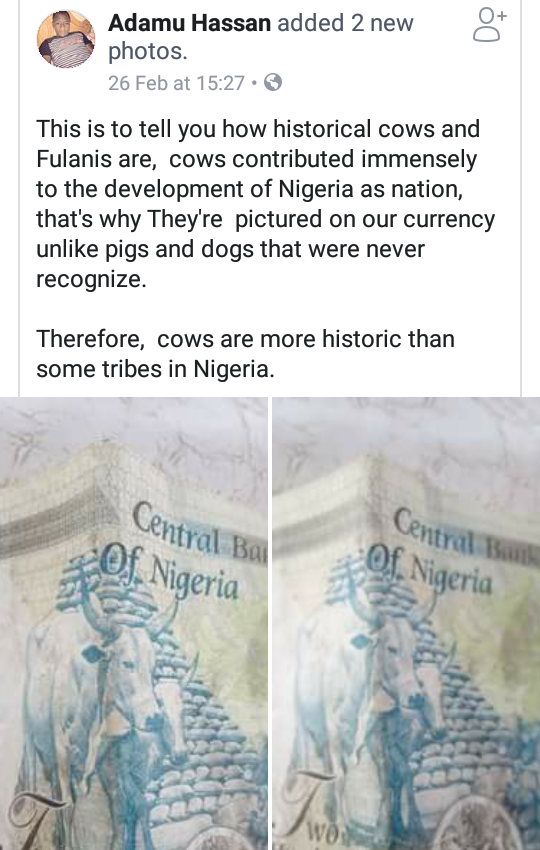Image resolution: width=540 pixels, height=850 pixels.
Task: Open the right banknote photo
Action: pyautogui.click(x=406, y=623)
